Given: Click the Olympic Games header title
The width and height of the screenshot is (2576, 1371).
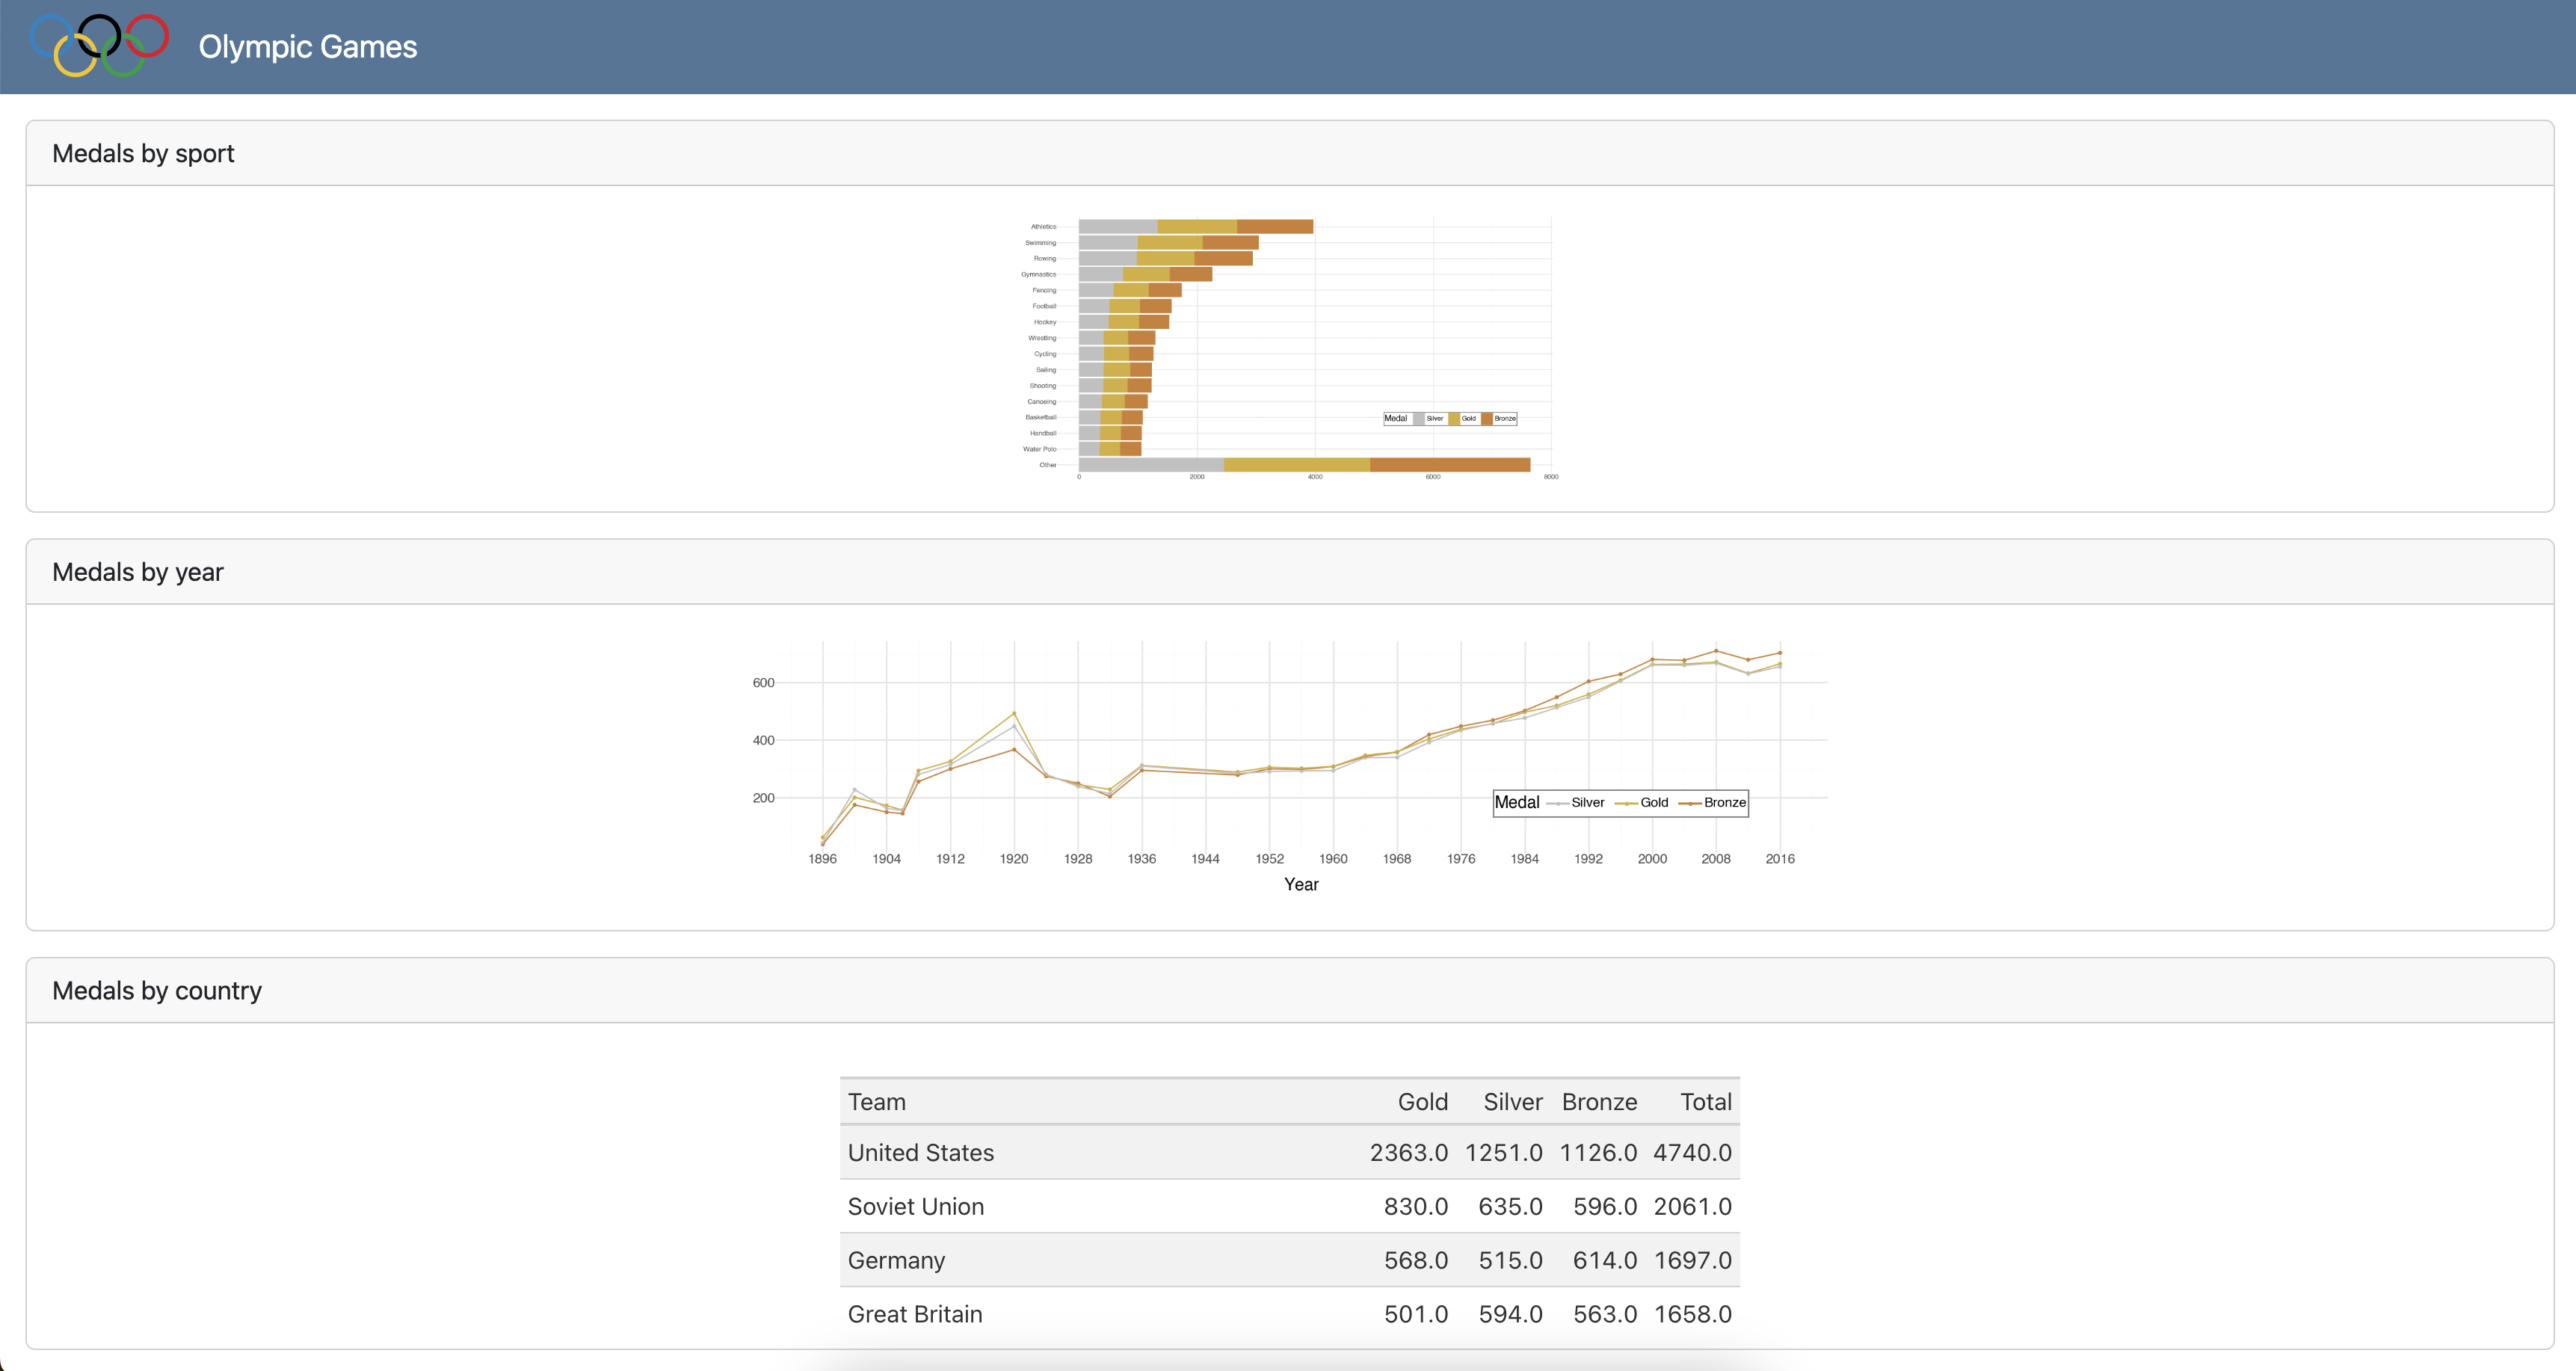Looking at the screenshot, I should point(307,47).
